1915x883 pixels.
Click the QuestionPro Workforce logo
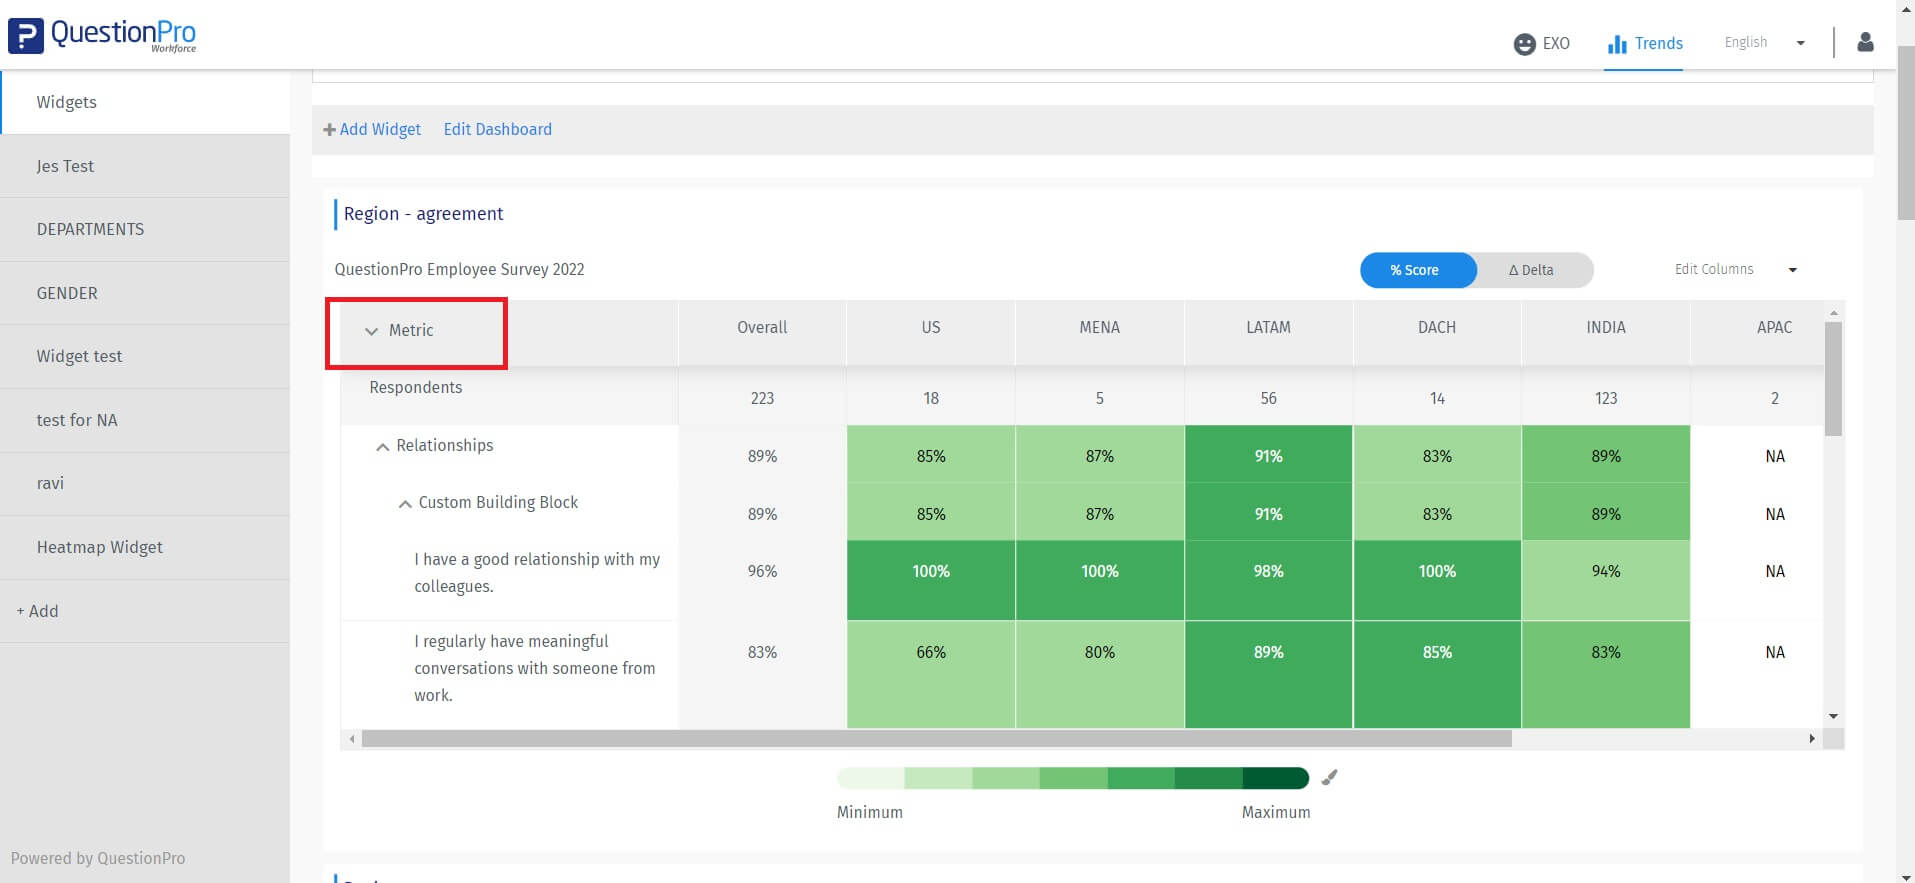pos(102,35)
